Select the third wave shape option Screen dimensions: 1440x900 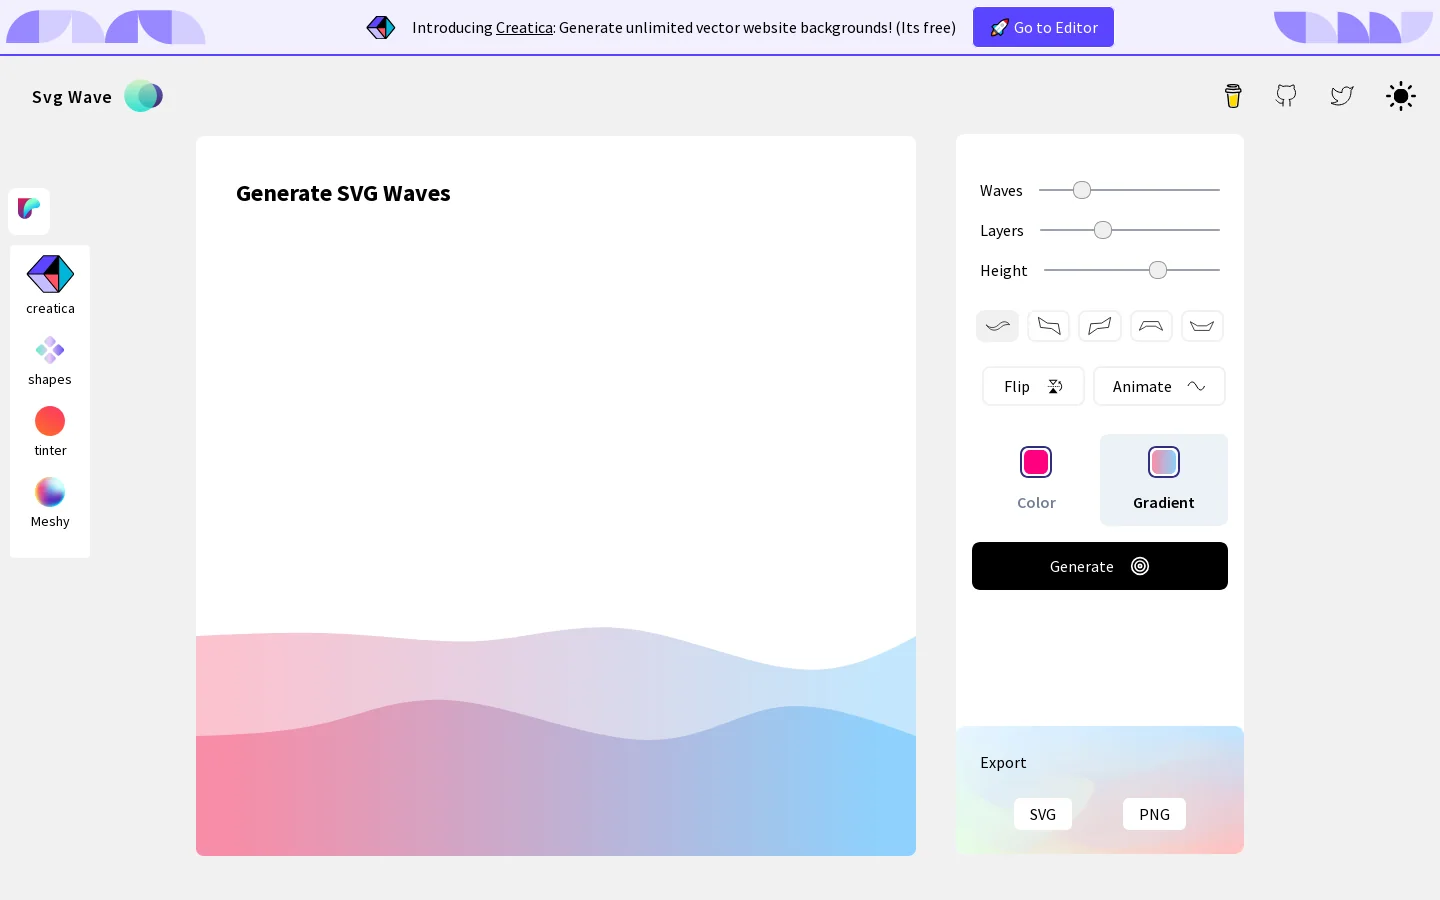point(1100,326)
